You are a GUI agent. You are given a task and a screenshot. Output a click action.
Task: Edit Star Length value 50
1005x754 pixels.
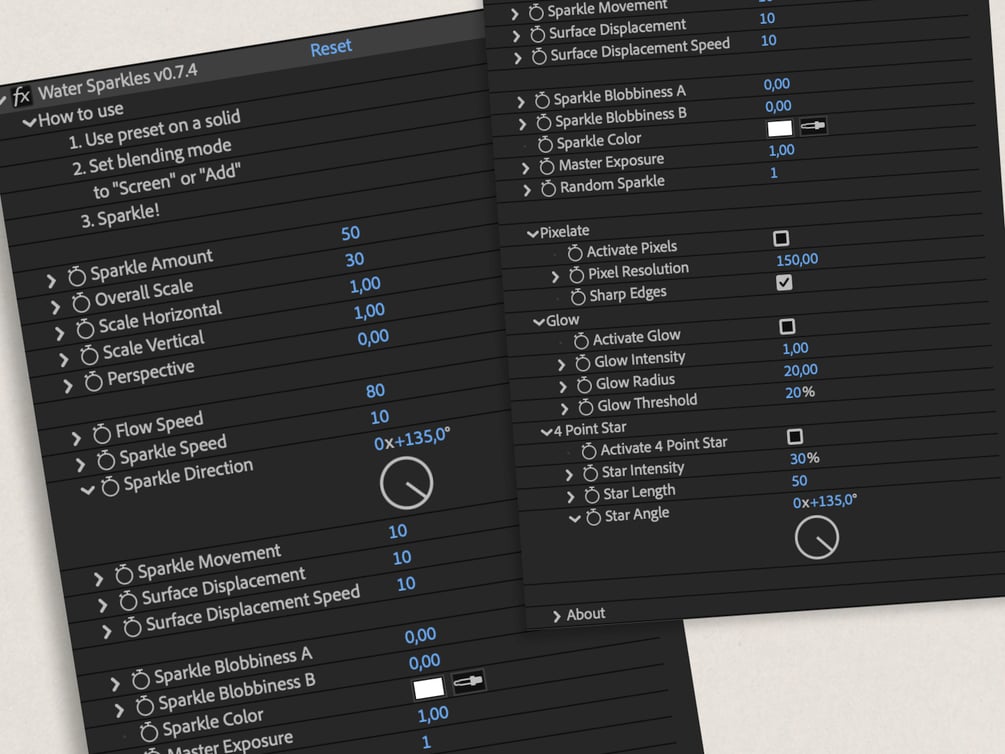[799, 481]
